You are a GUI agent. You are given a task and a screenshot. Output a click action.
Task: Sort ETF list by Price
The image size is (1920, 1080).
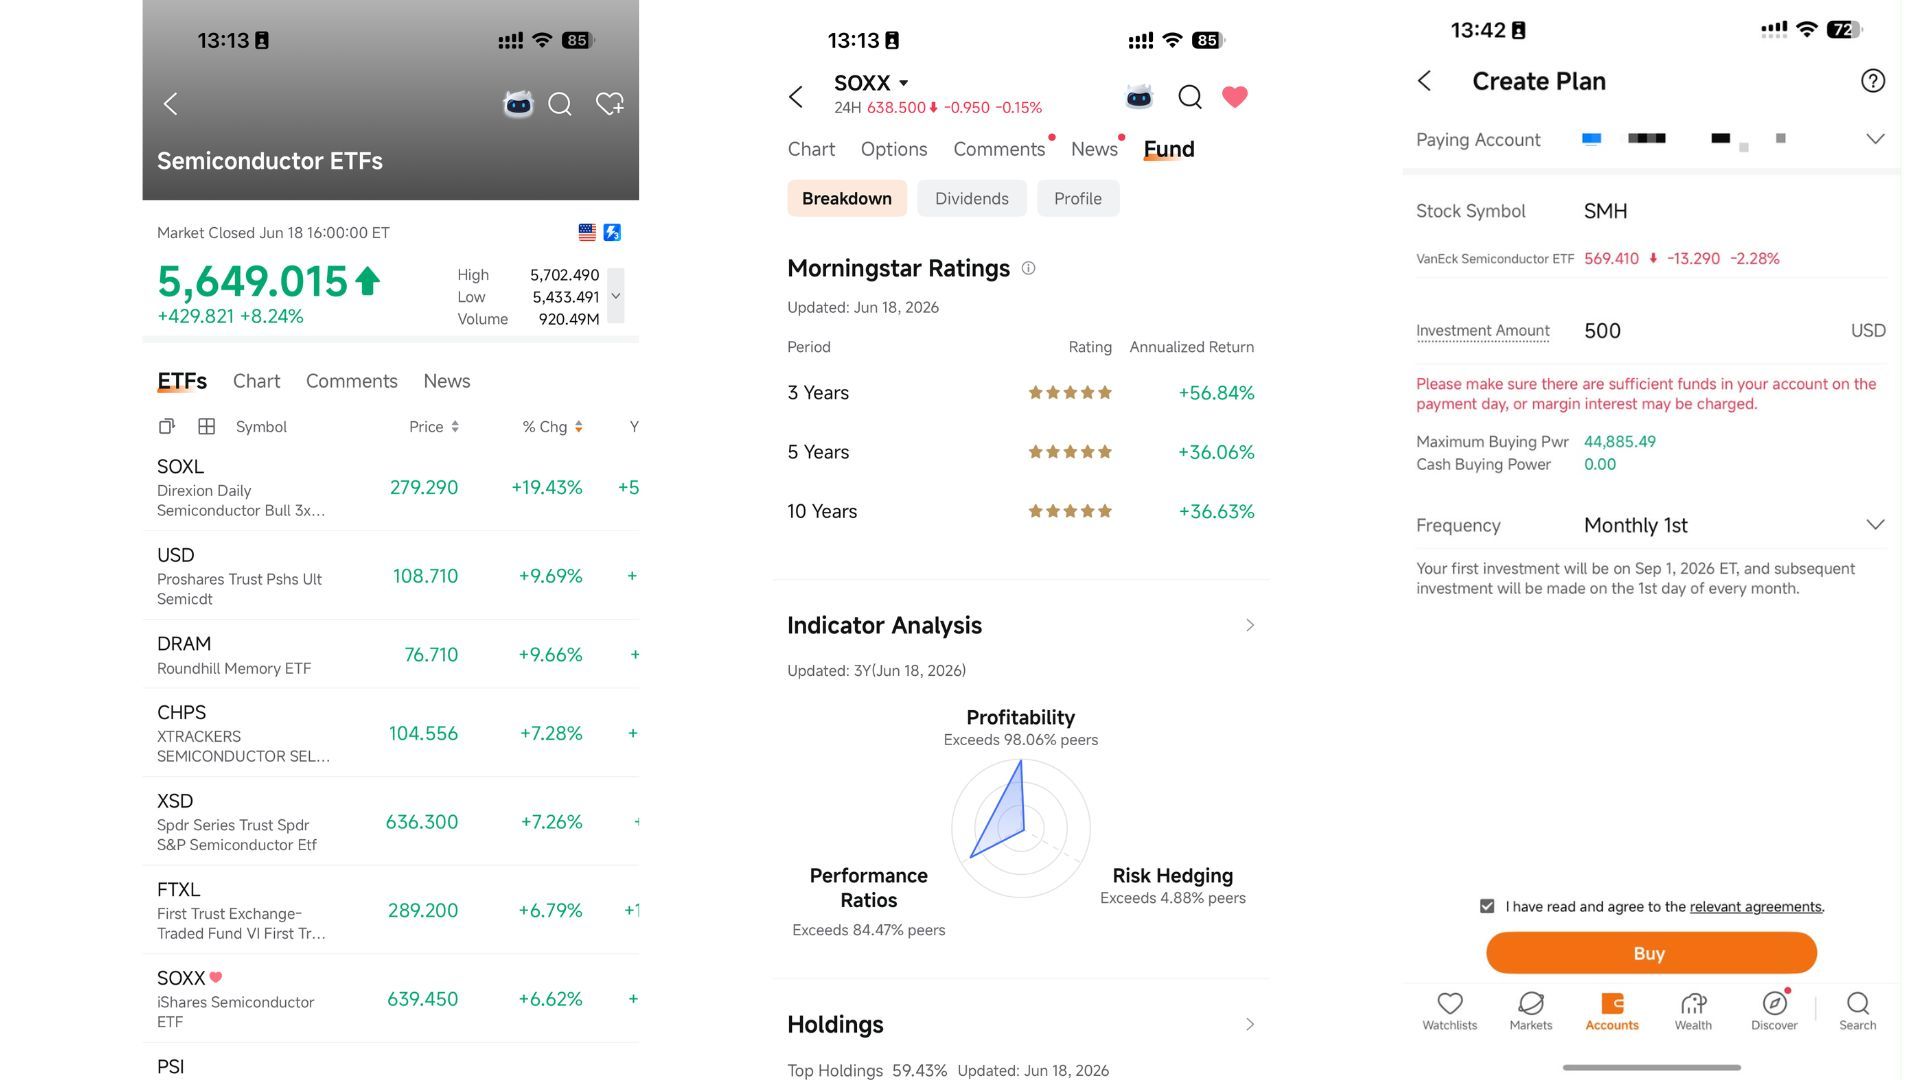[x=434, y=427]
